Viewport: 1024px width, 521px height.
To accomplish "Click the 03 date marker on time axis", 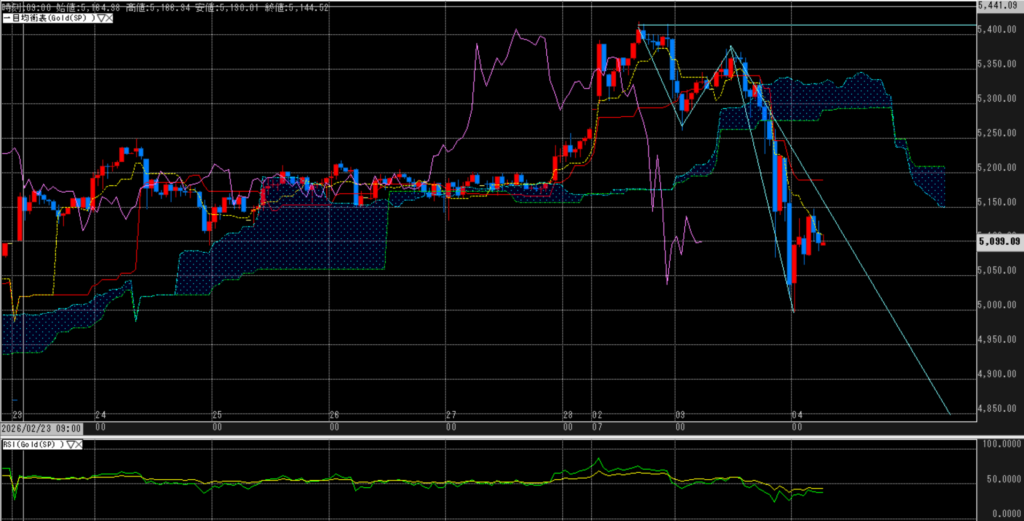I will pos(680,414).
